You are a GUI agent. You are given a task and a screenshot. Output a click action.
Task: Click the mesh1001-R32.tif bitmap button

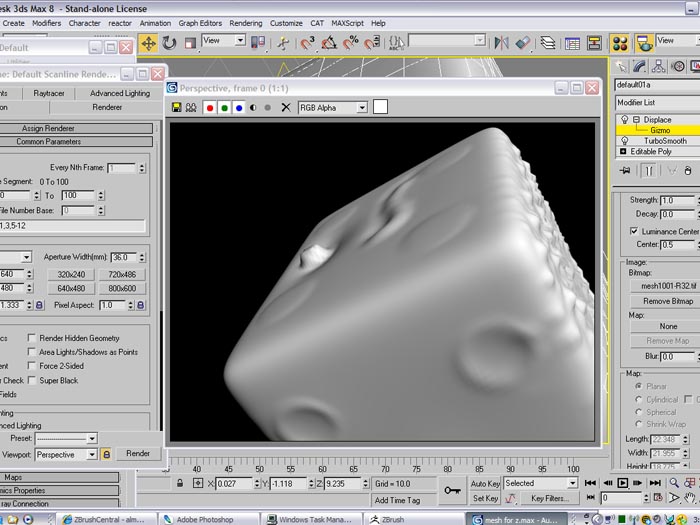[667, 286]
